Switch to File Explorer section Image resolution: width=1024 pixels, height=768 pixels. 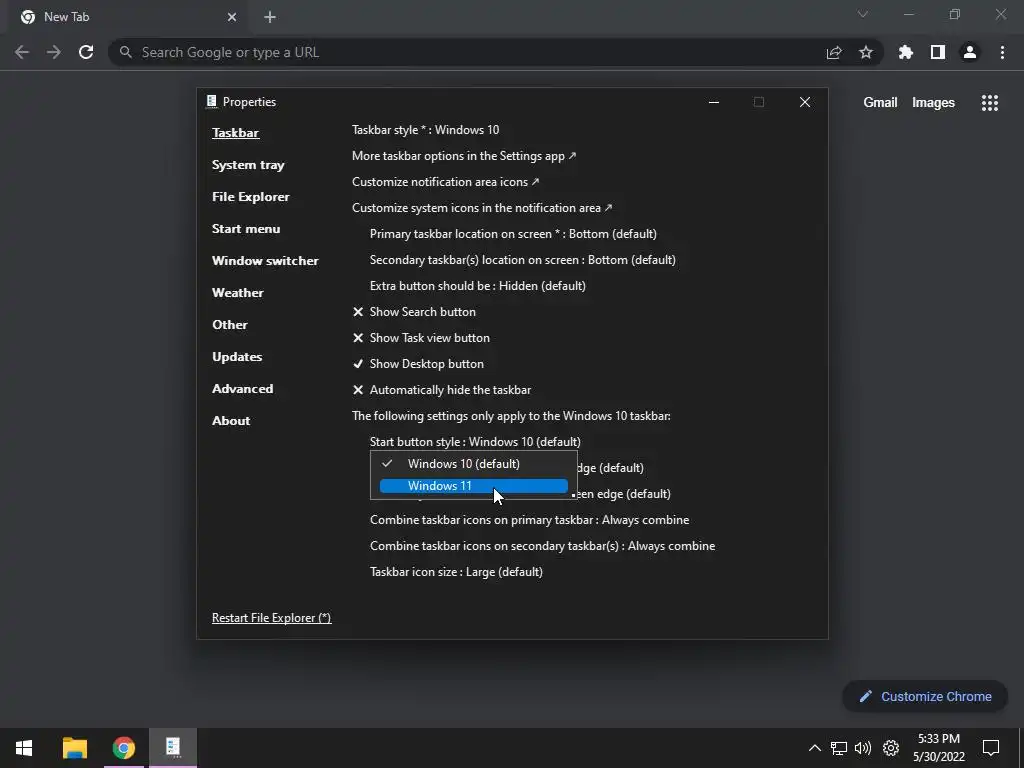point(251,197)
